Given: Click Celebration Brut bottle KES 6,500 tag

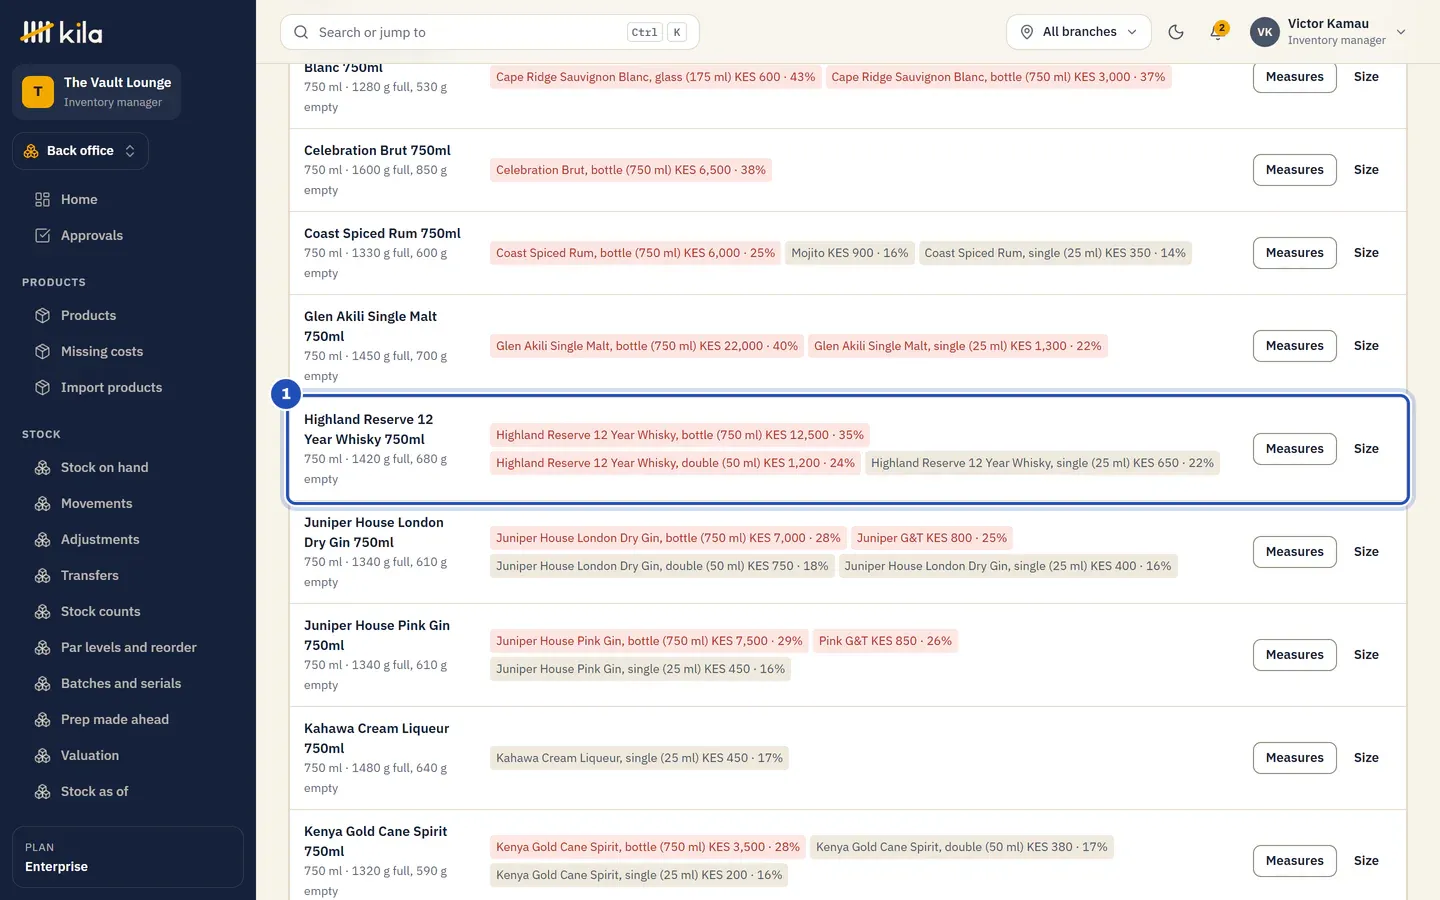Looking at the screenshot, I should pos(631,170).
